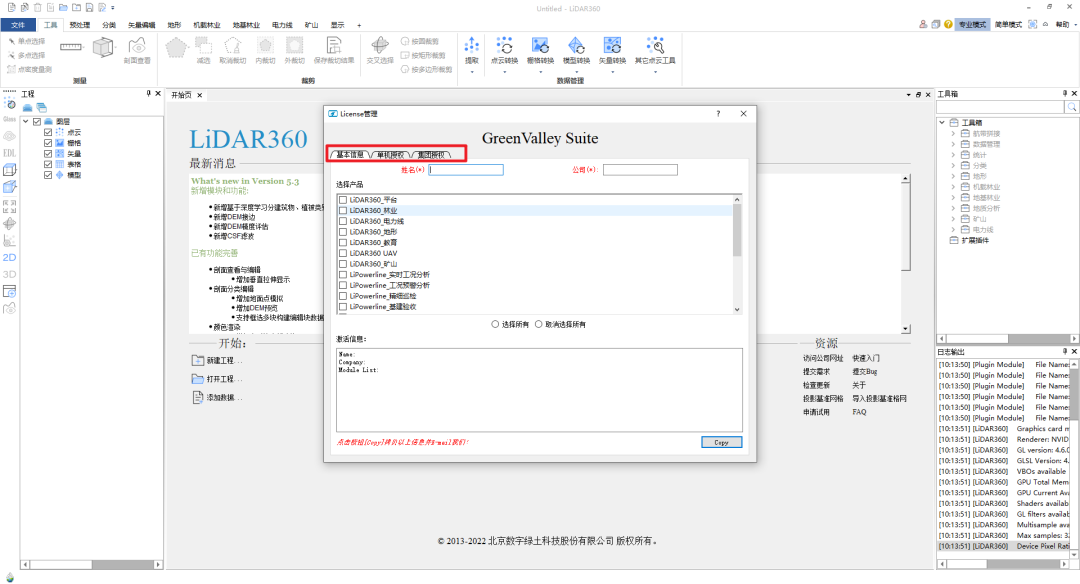1080x584 pixels.
Task: Click the 姓名 name input field
Action: (466, 169)
